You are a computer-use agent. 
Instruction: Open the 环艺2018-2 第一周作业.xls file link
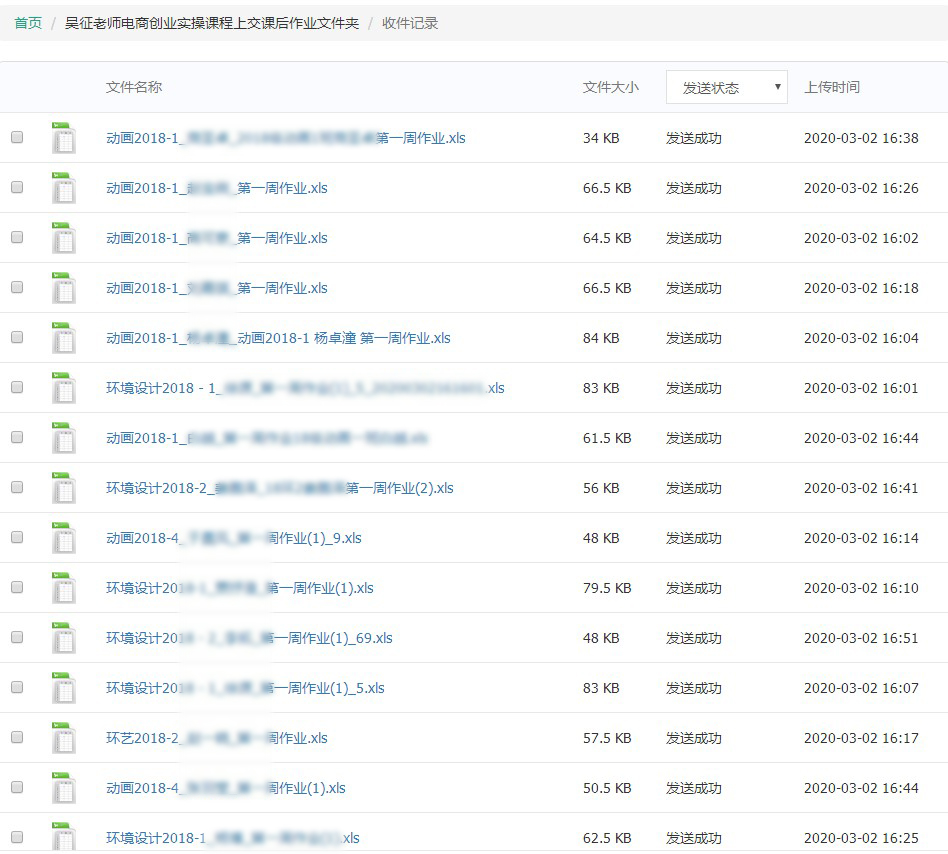point(217,738)
